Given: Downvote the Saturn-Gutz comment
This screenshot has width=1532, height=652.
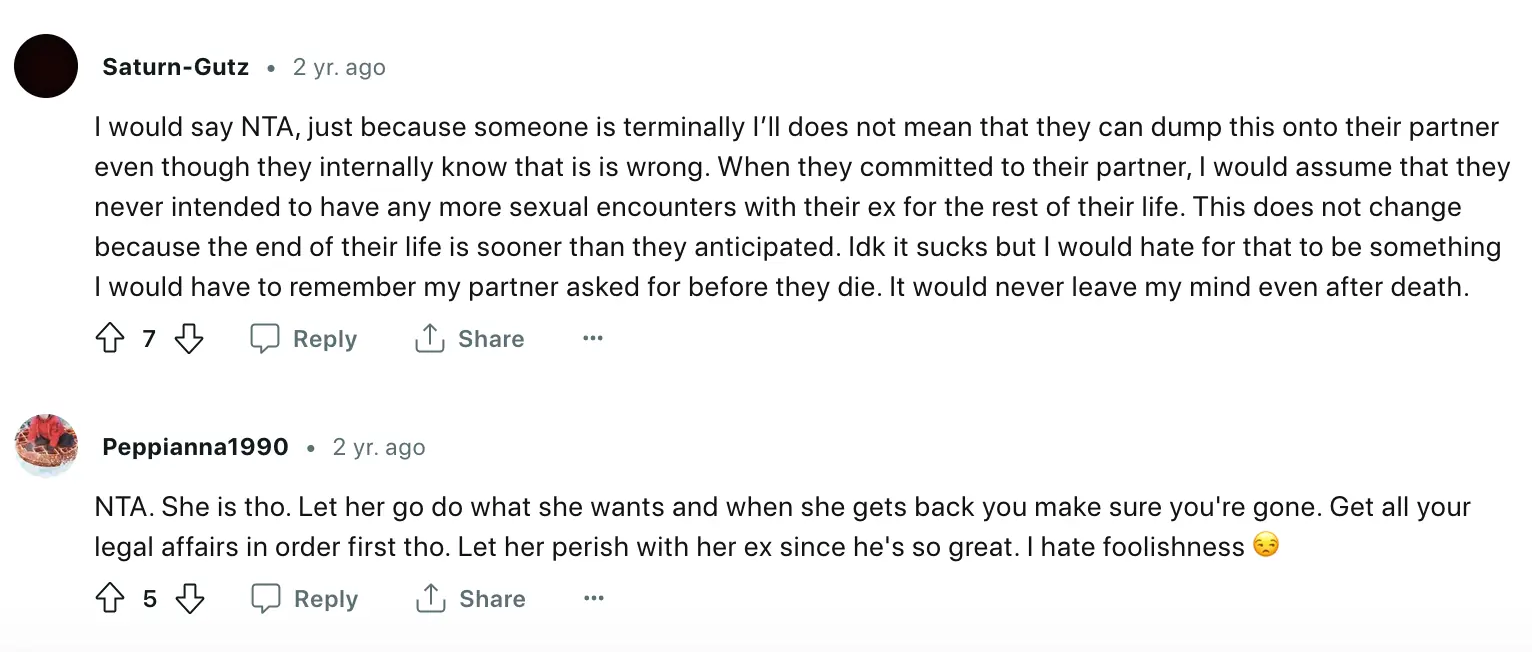Looking at the screenshot, I should [x=189, y=339].
